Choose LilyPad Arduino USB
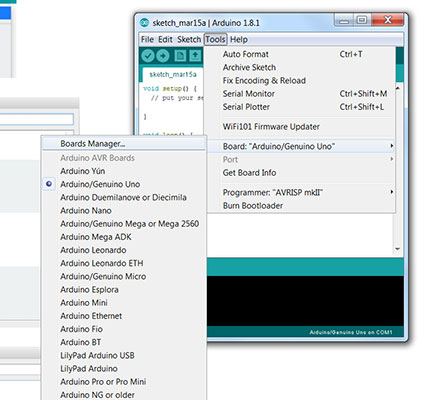Image resolution: width=447 pixels, height=400 pixels. [x=124, y=355]
